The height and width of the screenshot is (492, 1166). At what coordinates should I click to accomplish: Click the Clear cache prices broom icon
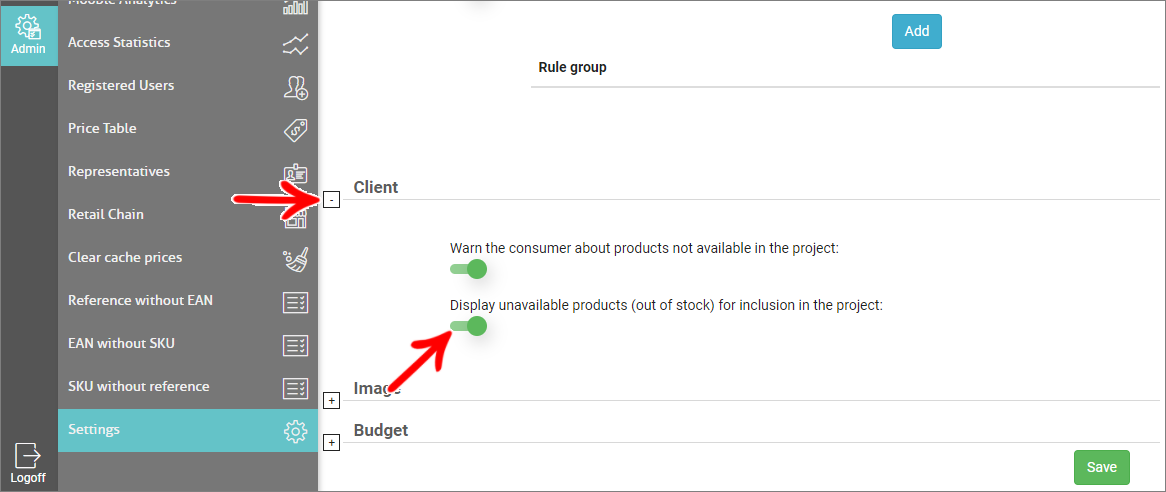[x=295, y=259]
